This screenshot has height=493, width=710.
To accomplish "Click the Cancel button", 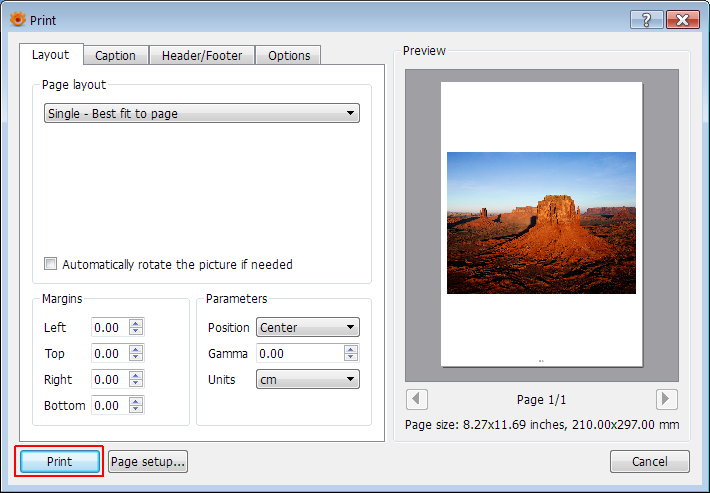I will tap(650, 461).
